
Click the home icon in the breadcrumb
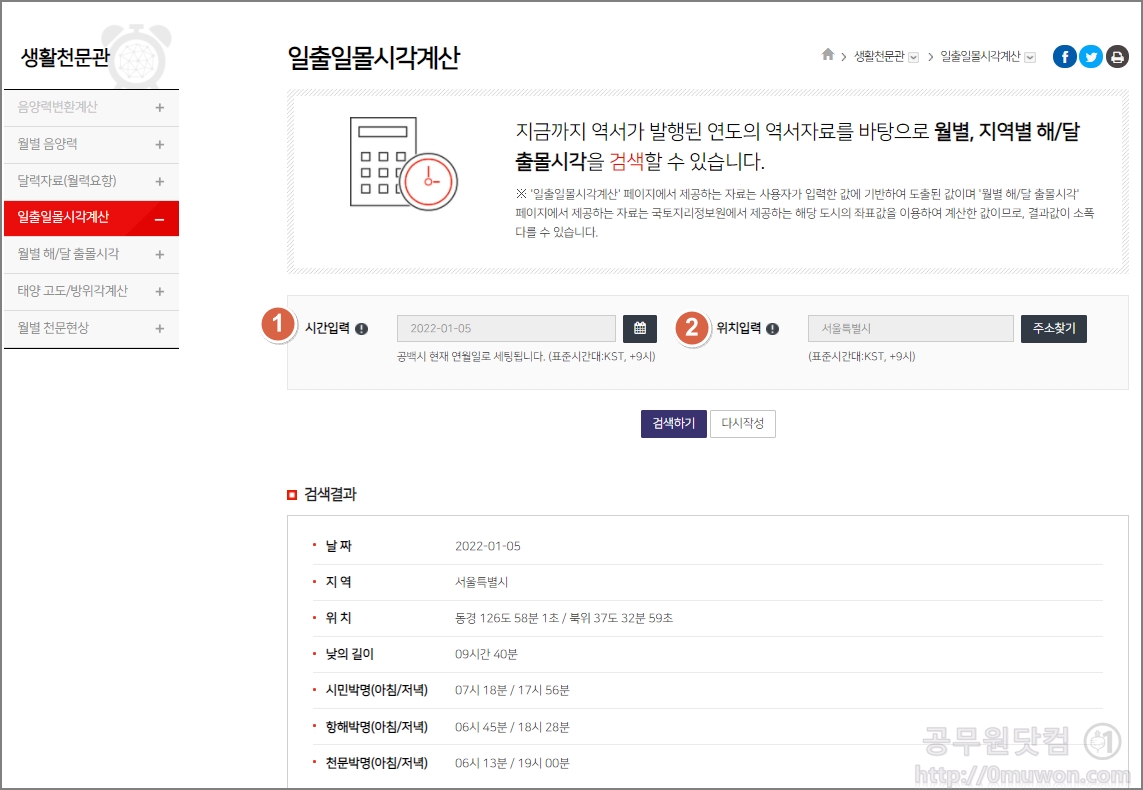828,56
